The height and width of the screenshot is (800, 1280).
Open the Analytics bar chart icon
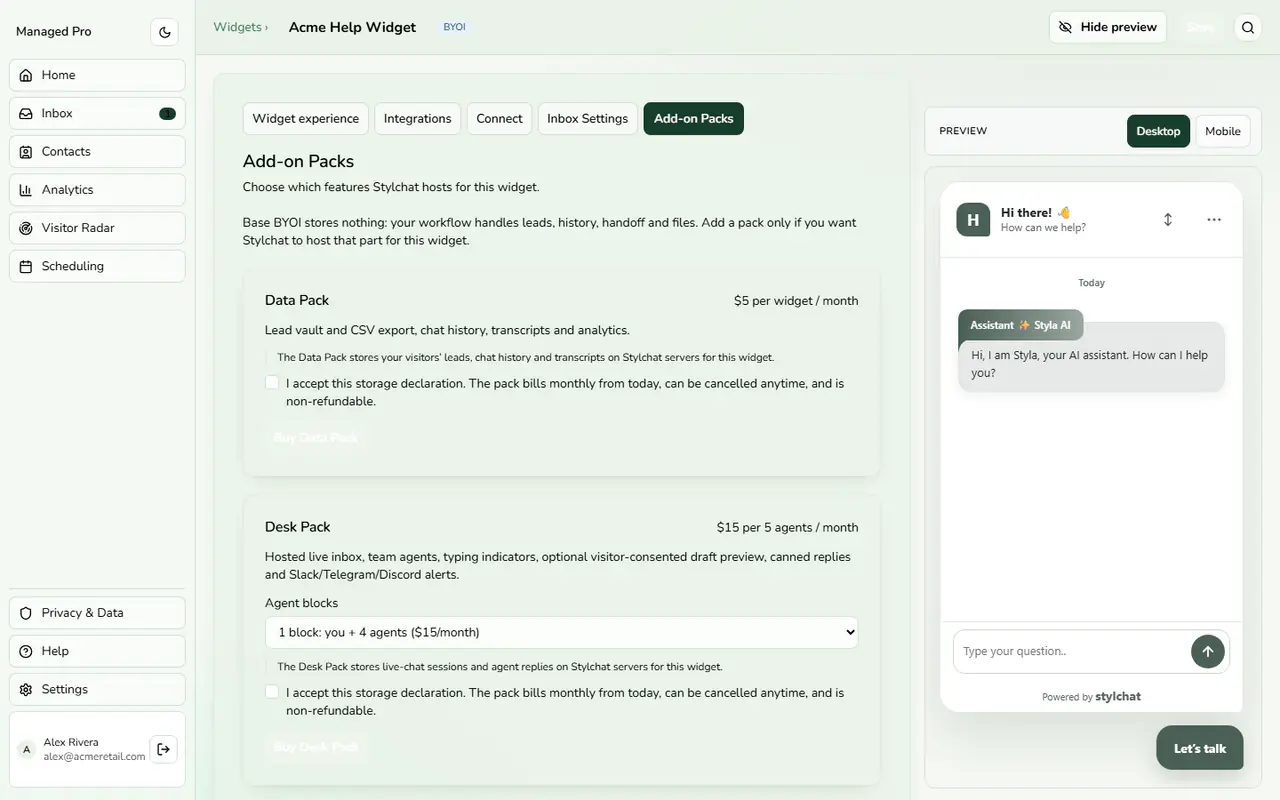26,190
